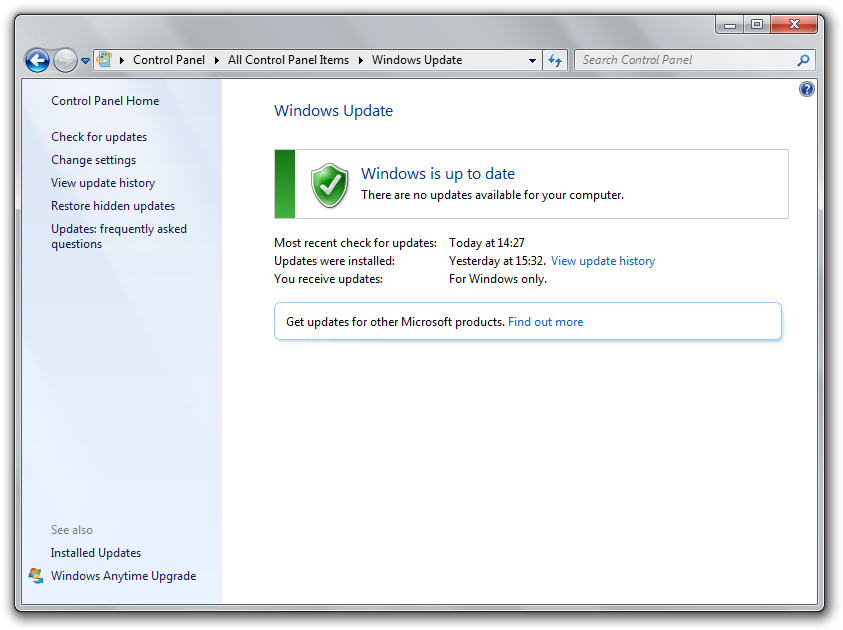The width and height of the screenshot is (843, 630).
Task: Open Restore hidden updates
Action: 113,206
